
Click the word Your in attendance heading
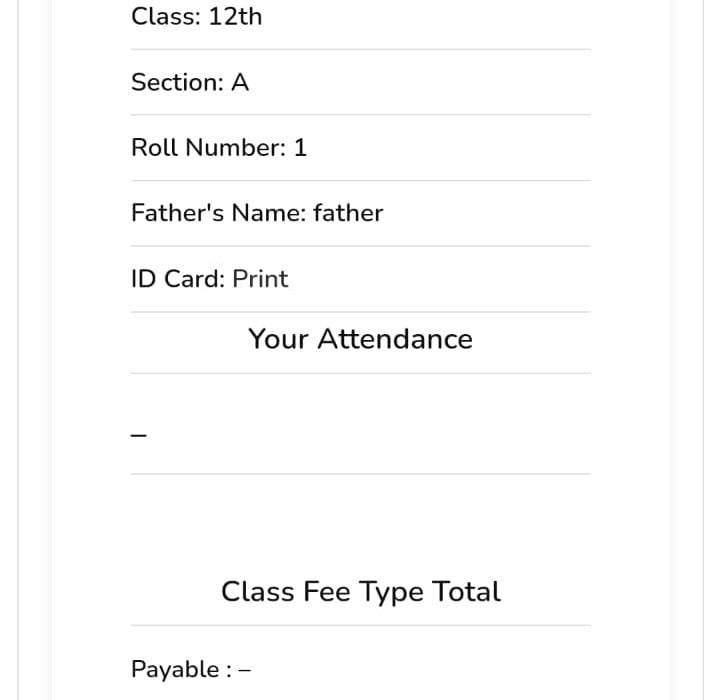coord(279,339)
